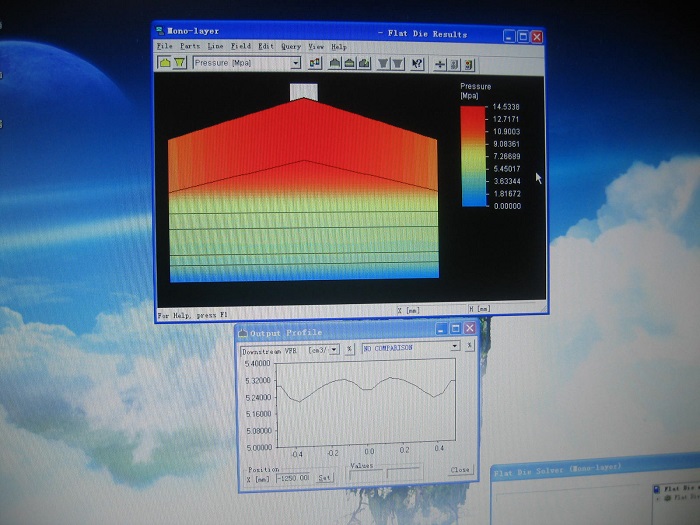700x525 pixels.
Task: Open the Query menu
Action: pyautogui.click(x=291, y=46)
